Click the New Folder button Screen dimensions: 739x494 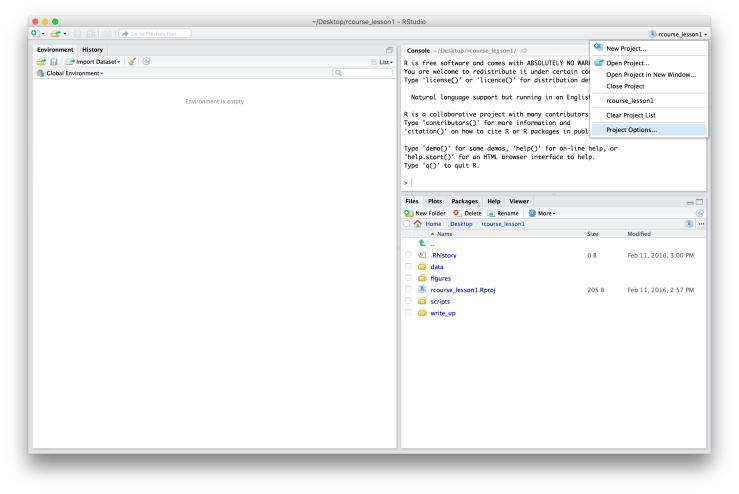point(425,213)
